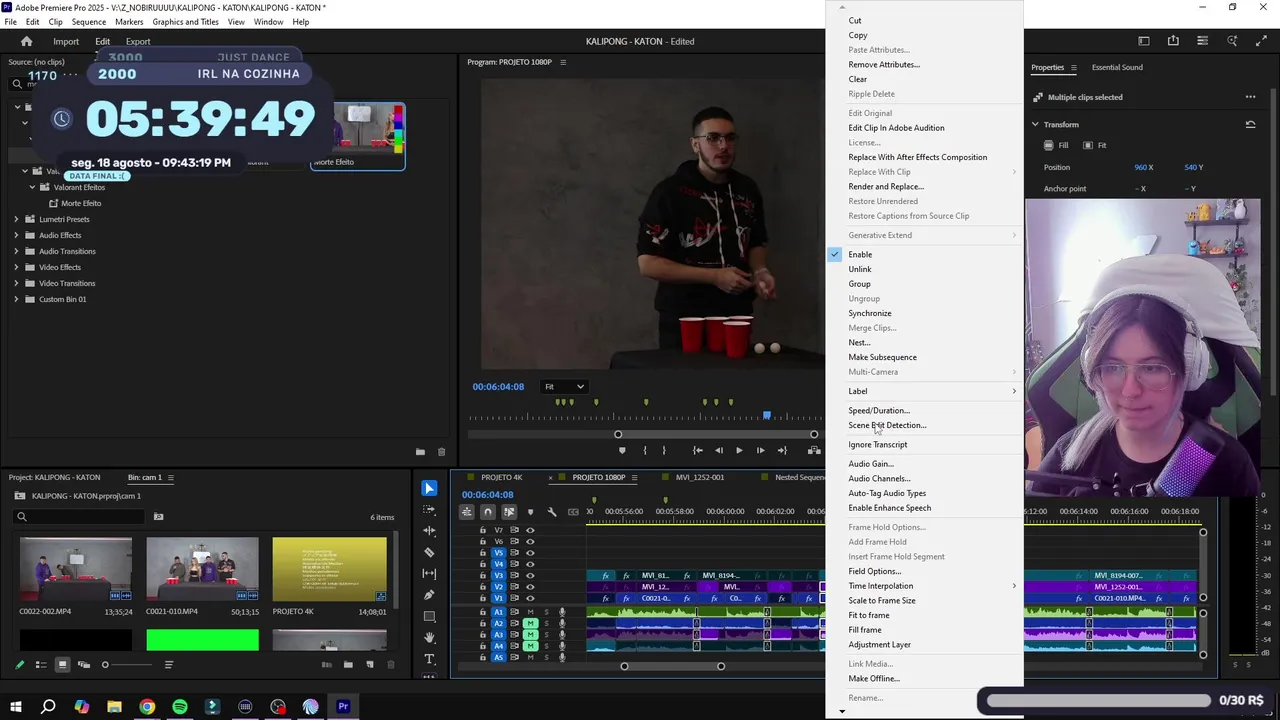The image size is (1280, 720).
Task: Open the Export workspace
Action: pyautogui.click(x=138, y=41)
